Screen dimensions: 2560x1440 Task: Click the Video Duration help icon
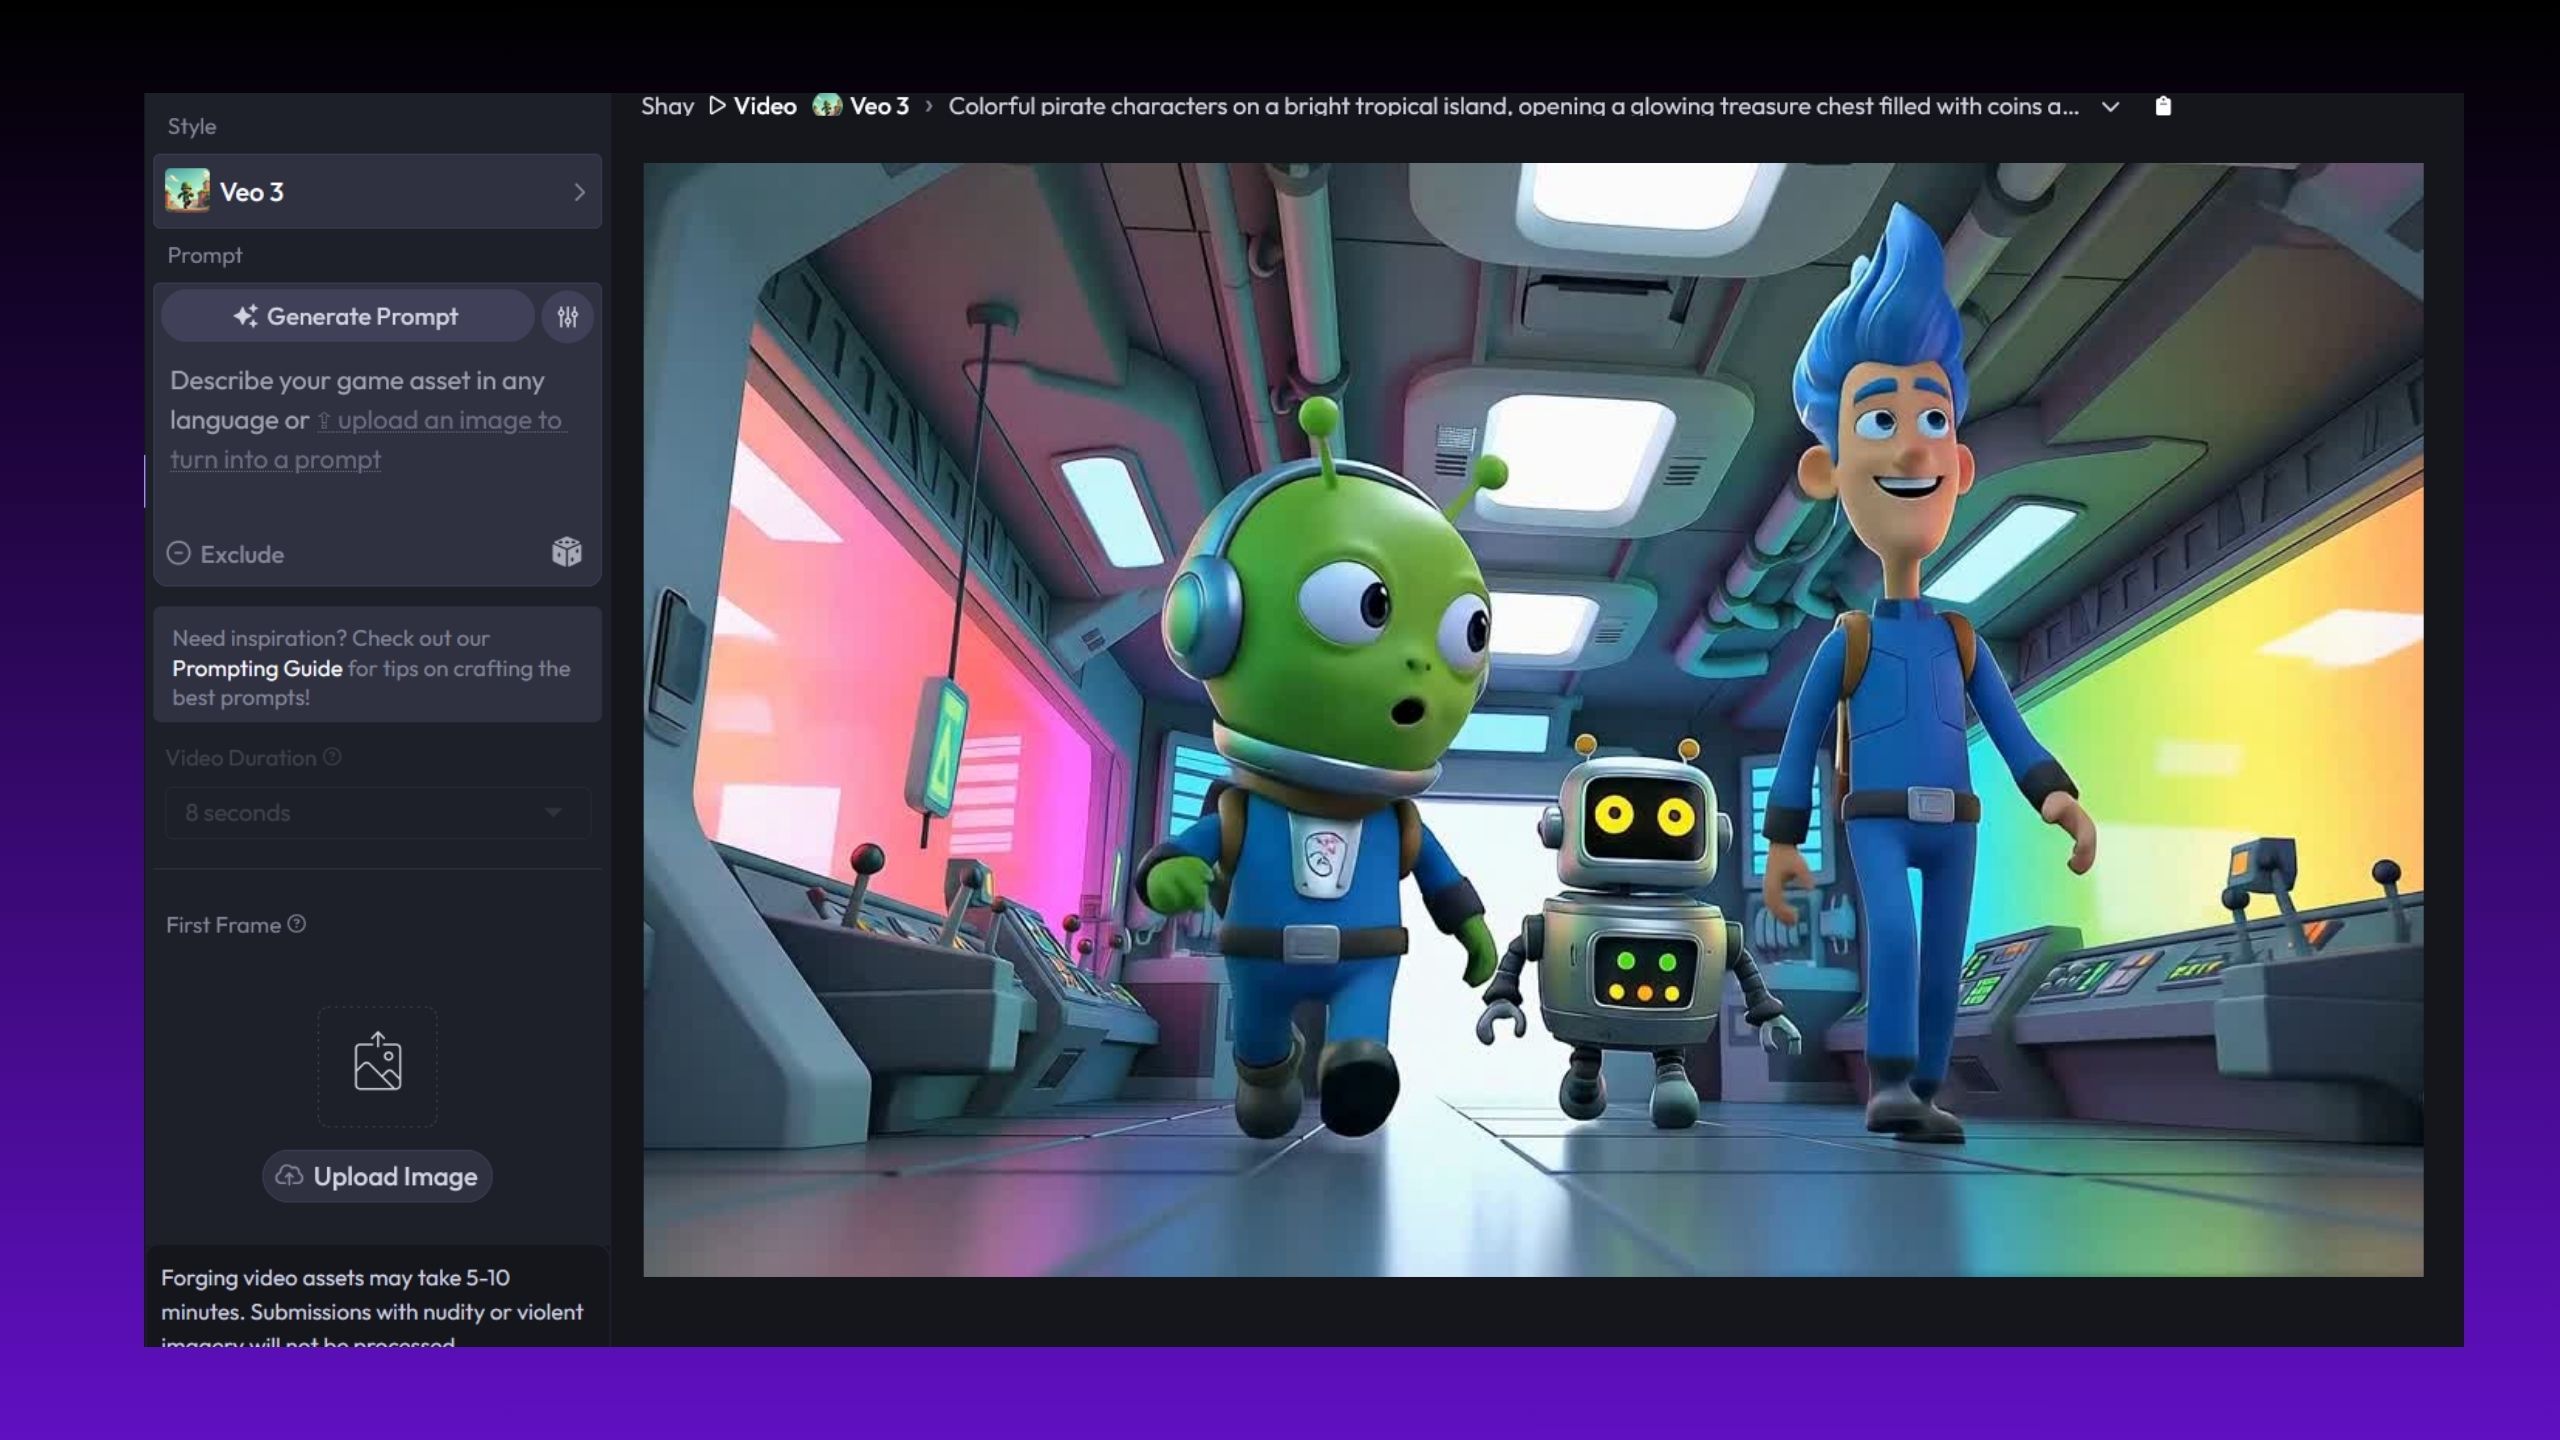pos(332,757)
